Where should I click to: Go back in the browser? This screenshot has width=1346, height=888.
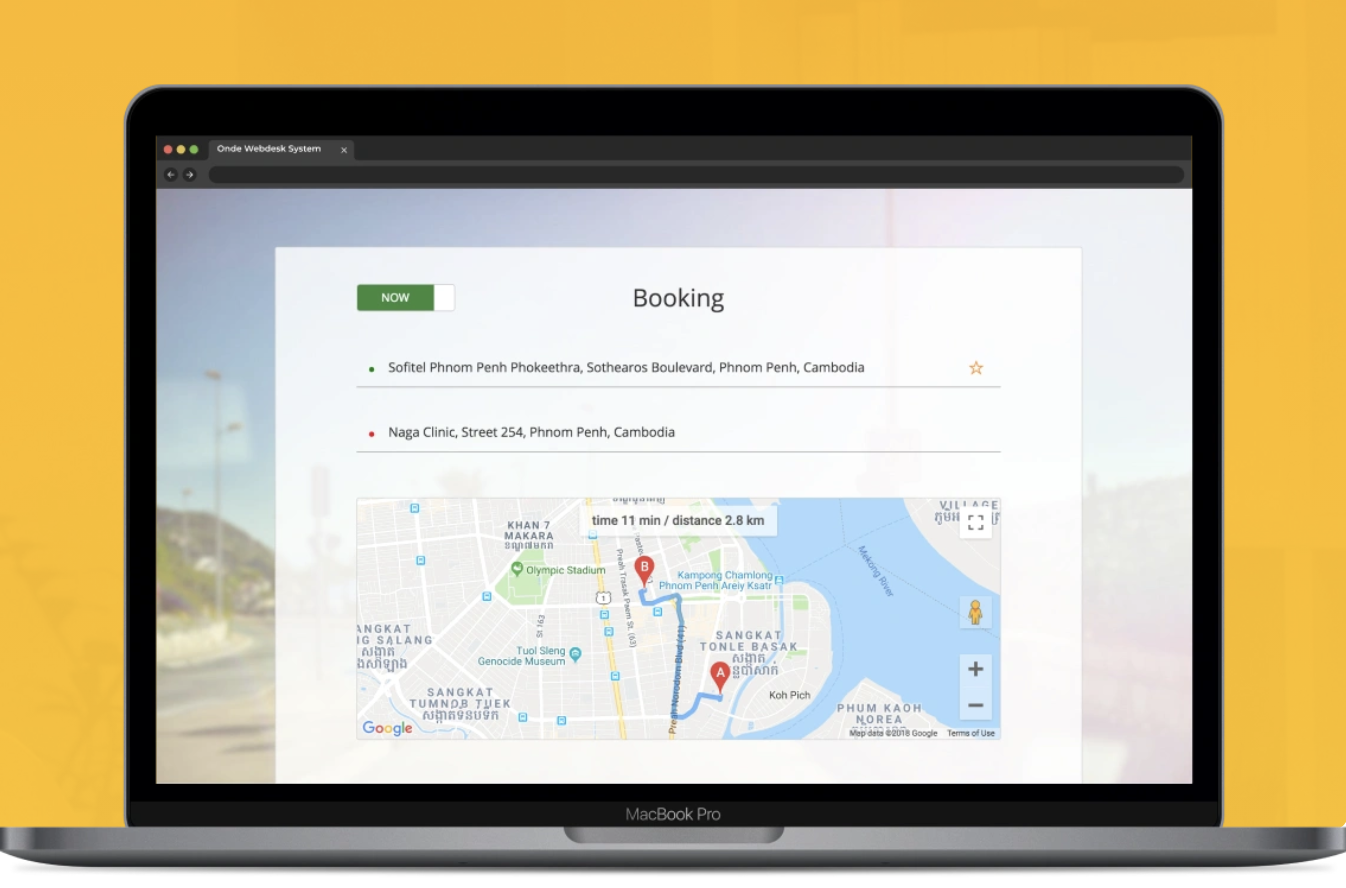171,175
